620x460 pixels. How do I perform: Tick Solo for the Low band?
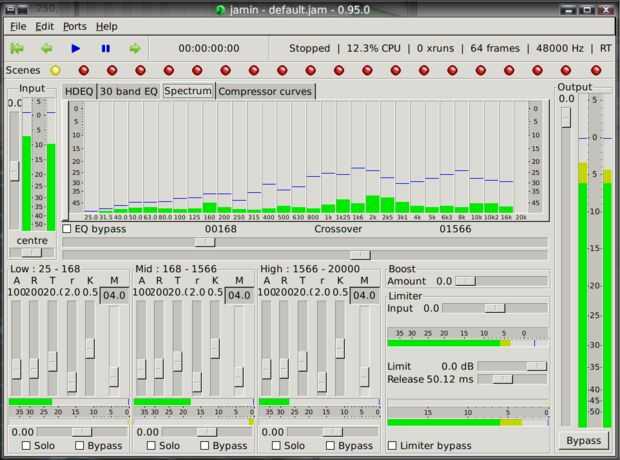click(26, 445)
